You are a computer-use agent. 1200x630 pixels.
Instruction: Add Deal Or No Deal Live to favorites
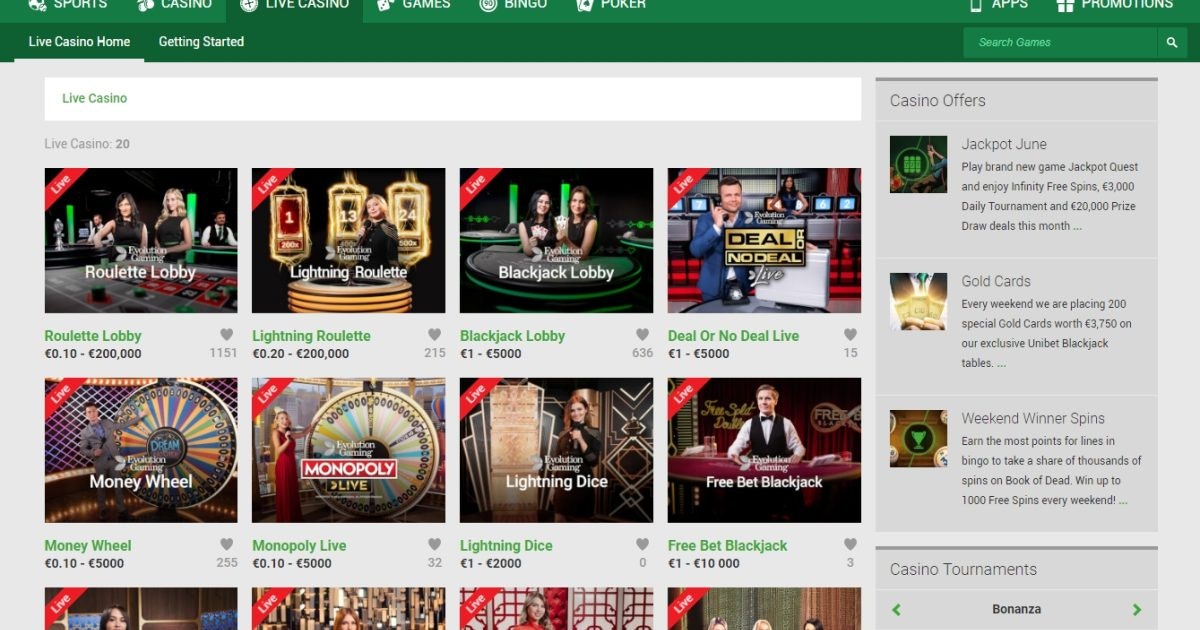pos(850,335)
